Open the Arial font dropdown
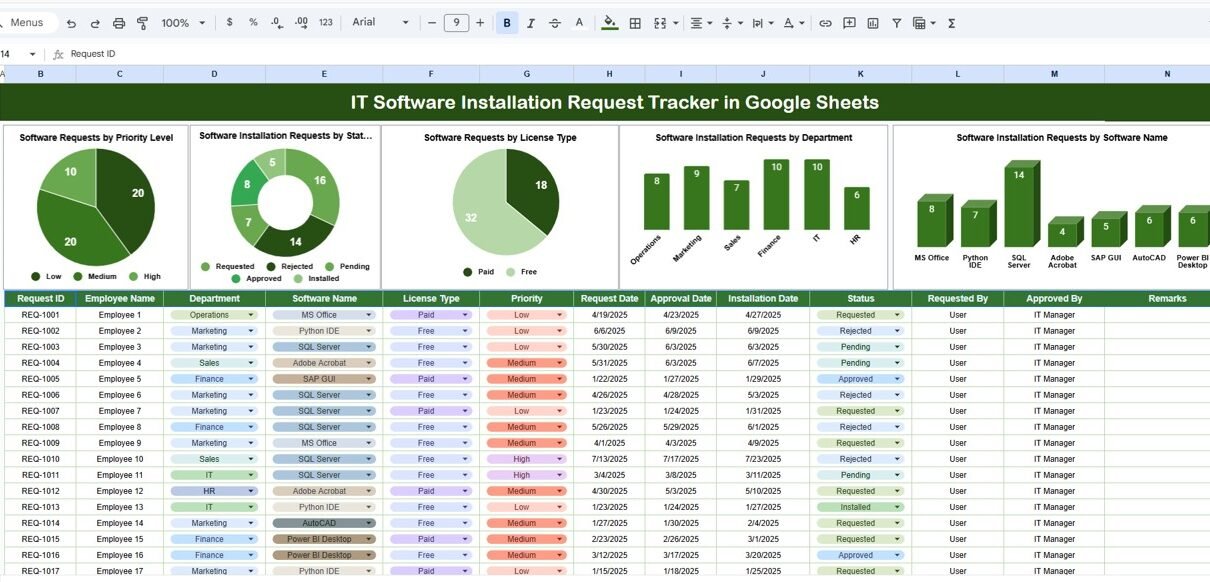This screenshot has width=1210, height=582. (x=380, y=23)
